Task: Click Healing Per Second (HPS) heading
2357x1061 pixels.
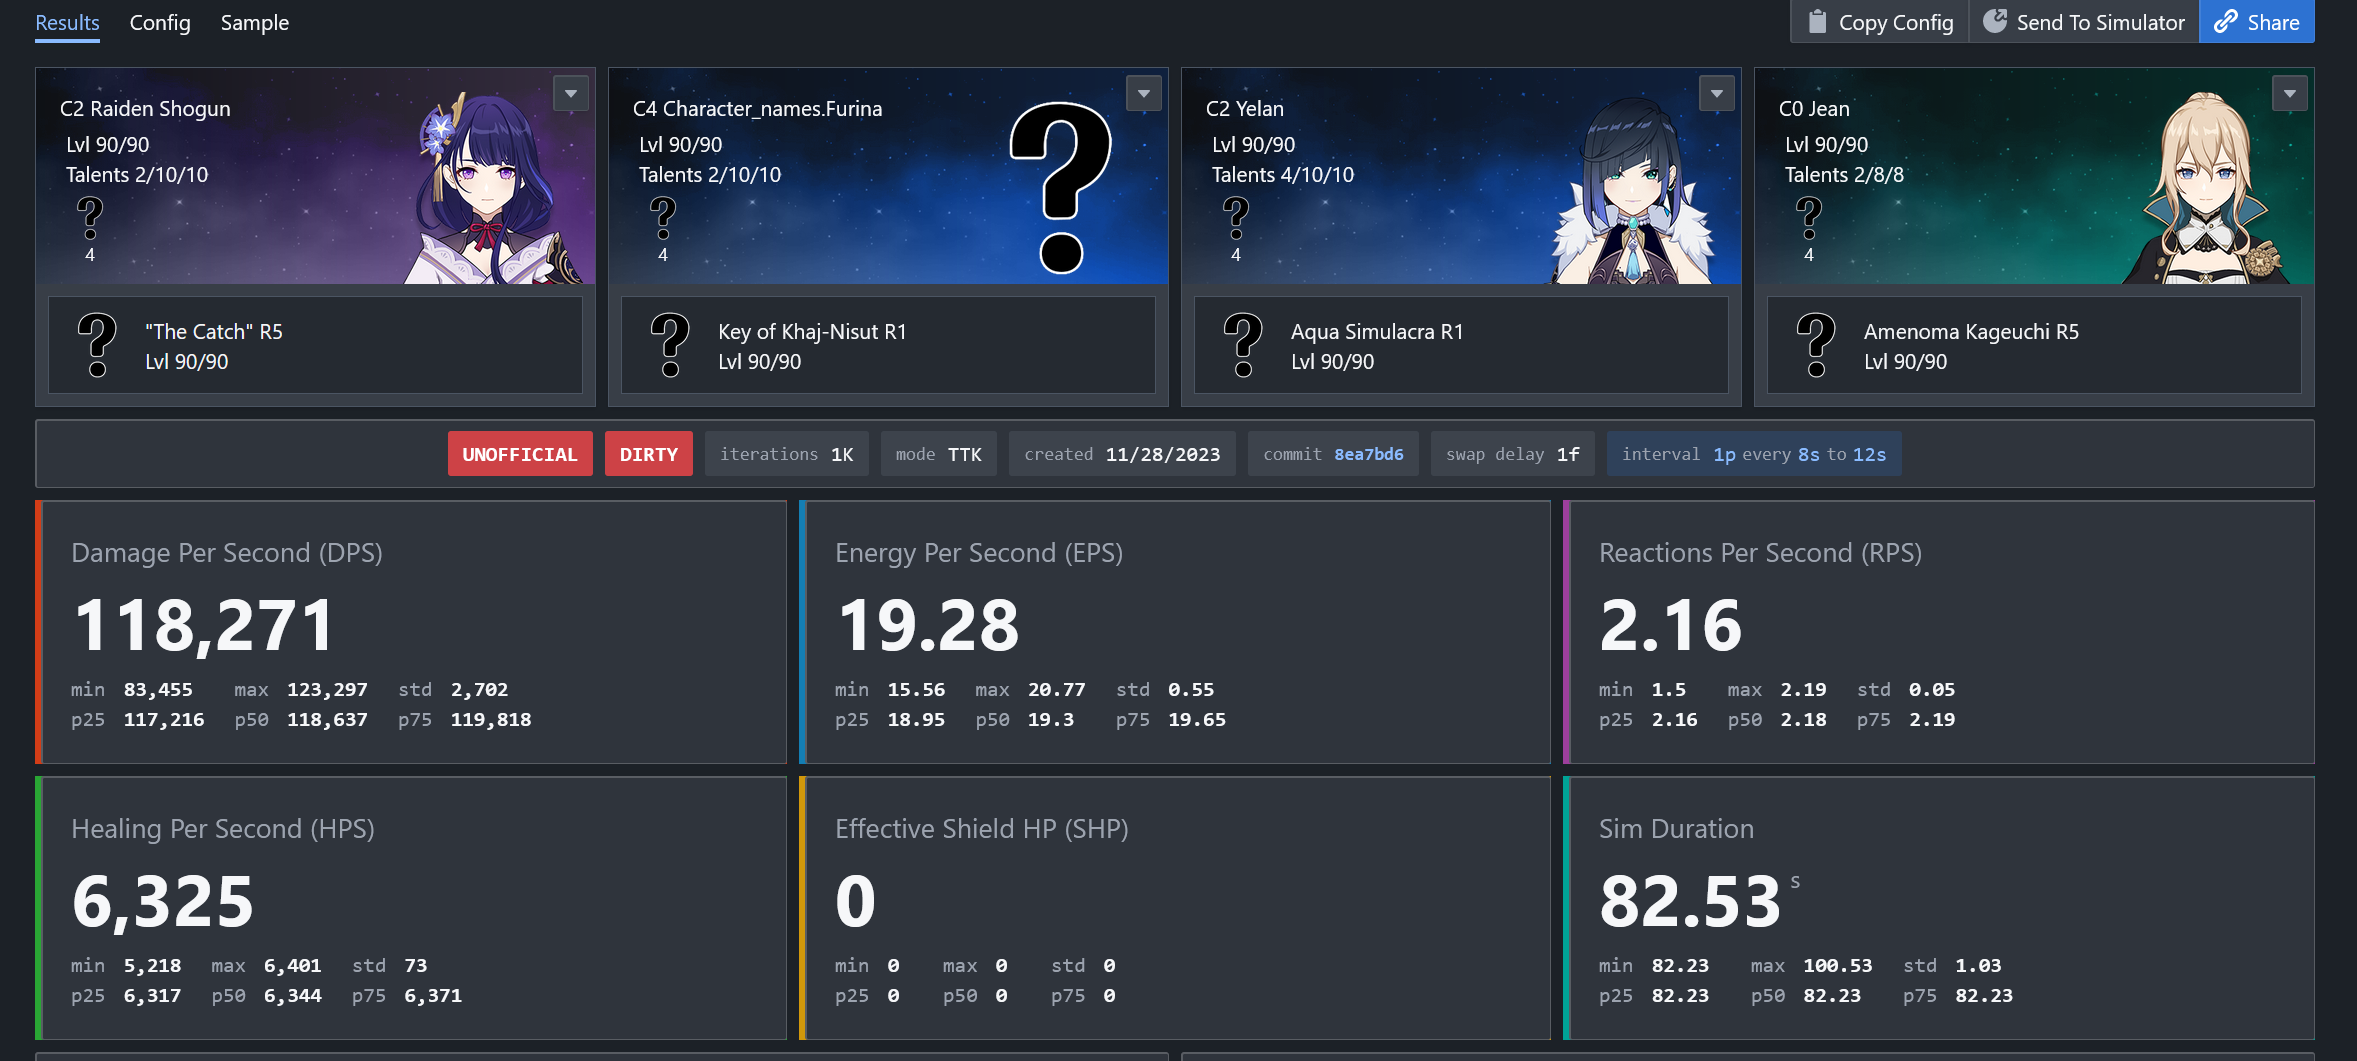Action: coord(223,829)
